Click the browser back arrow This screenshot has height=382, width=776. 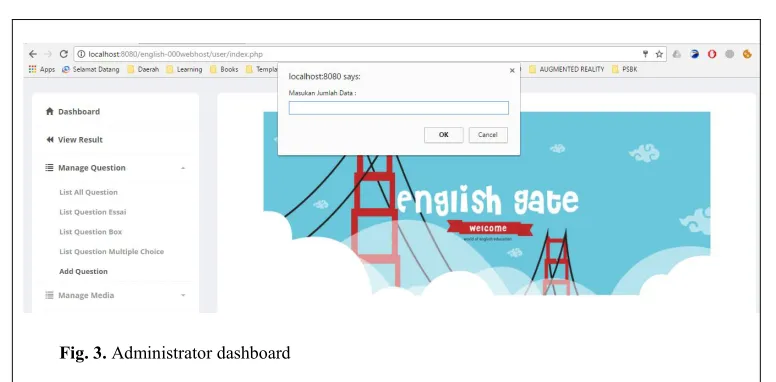coord(33,54)
